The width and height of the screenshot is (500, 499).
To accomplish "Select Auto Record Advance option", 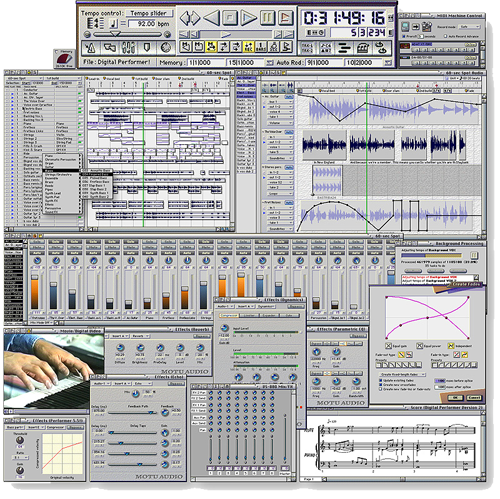I will pos(445,36).
